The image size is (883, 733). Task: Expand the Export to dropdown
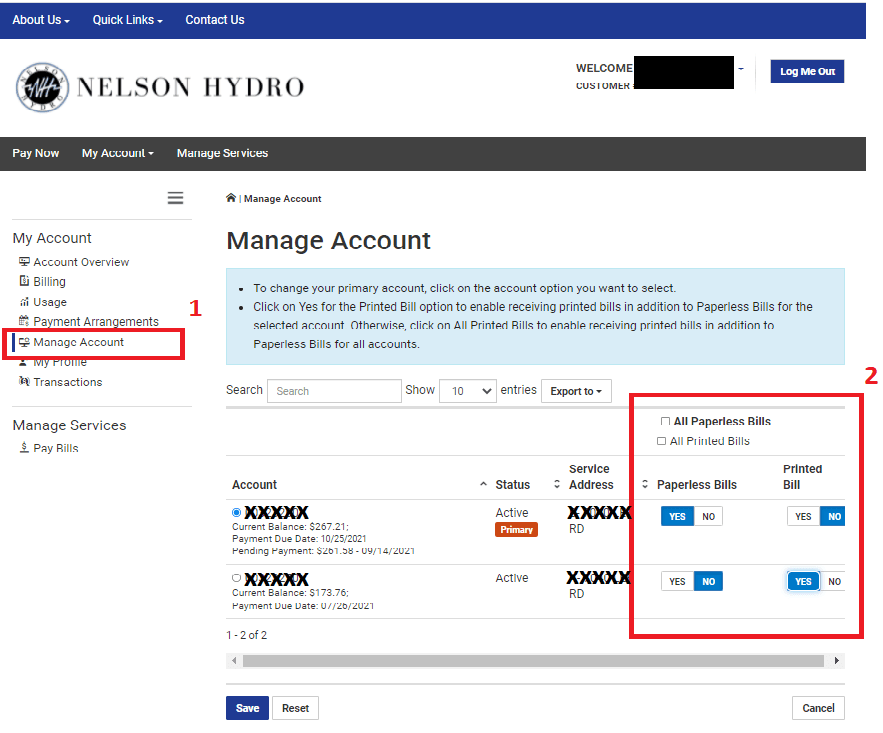[576, 391]
